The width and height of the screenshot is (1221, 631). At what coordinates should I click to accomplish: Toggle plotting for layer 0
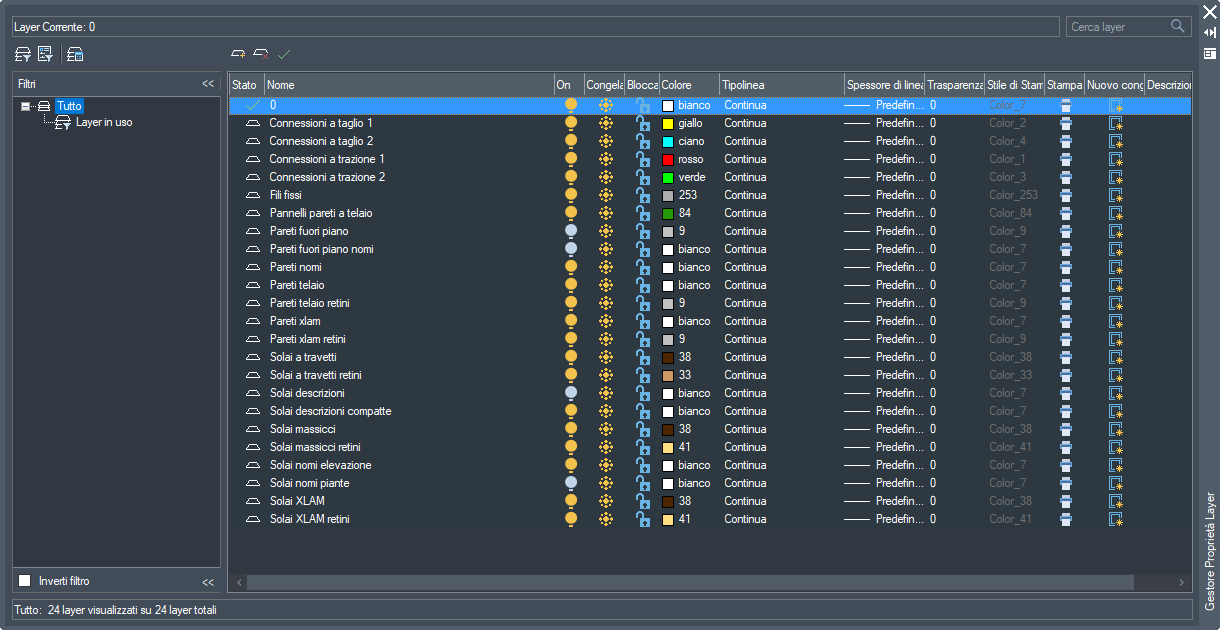click(1065, 105)
